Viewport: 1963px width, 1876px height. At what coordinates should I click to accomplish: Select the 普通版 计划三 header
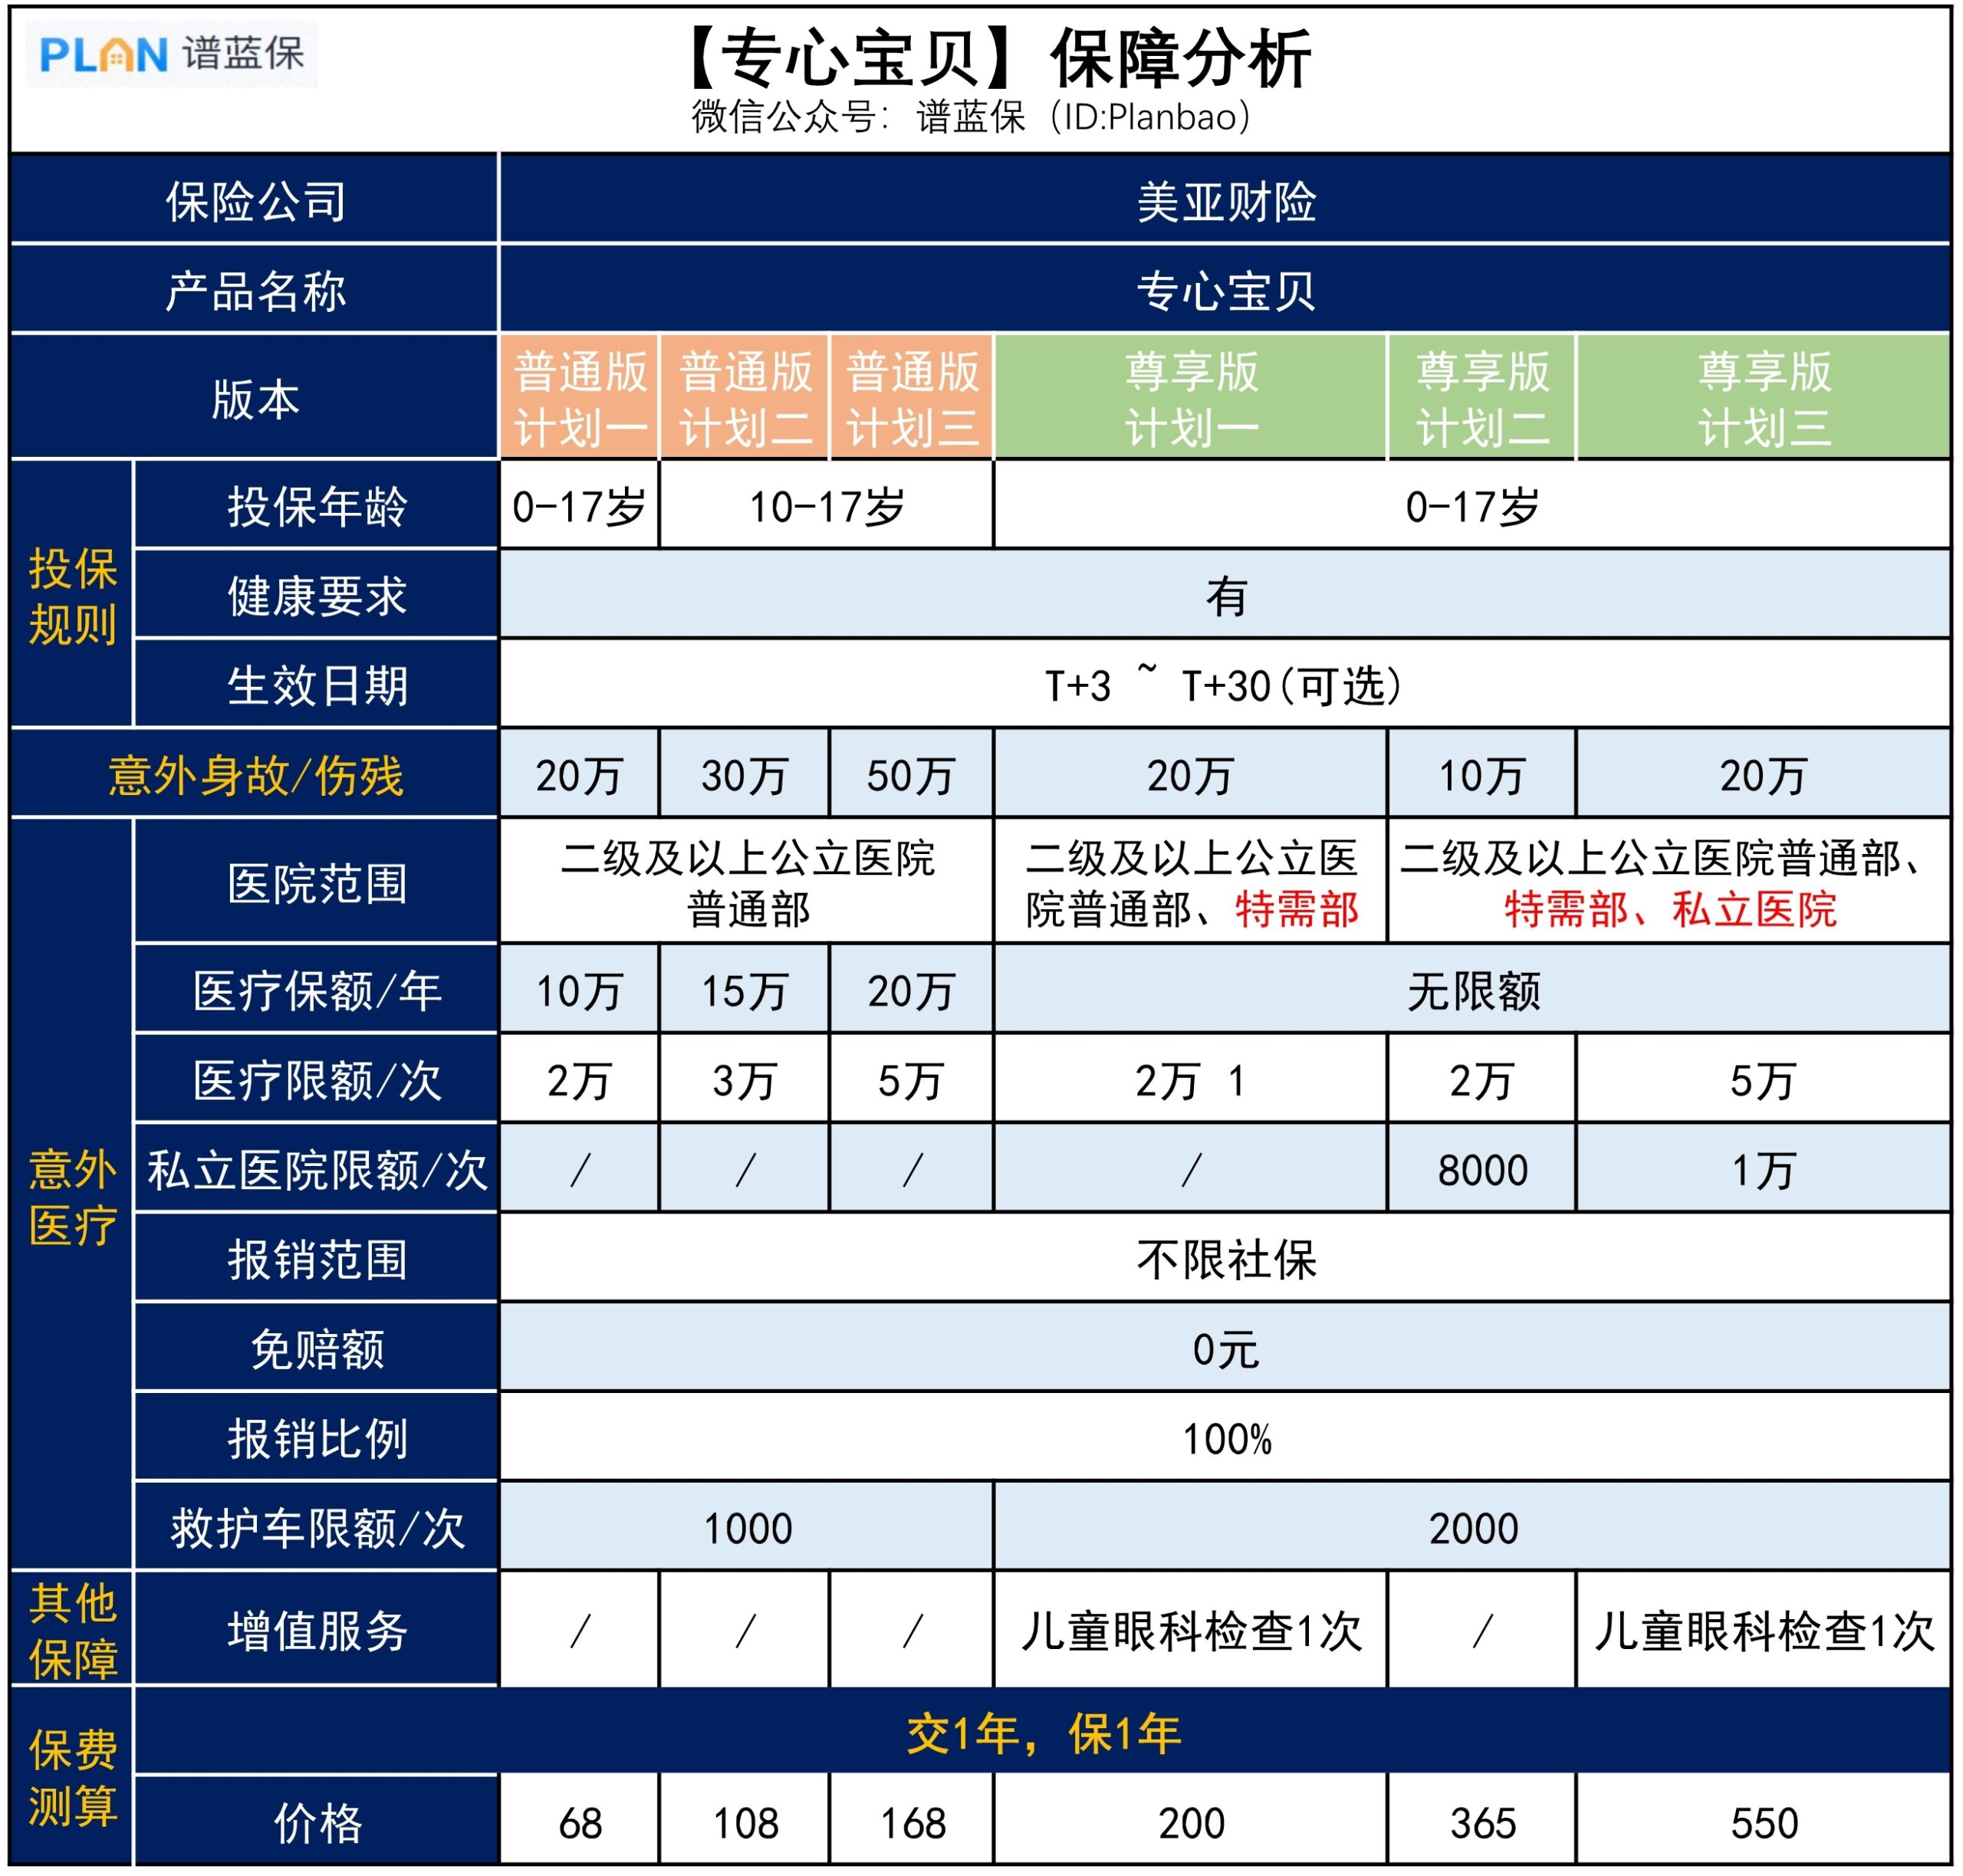point(912,399)
